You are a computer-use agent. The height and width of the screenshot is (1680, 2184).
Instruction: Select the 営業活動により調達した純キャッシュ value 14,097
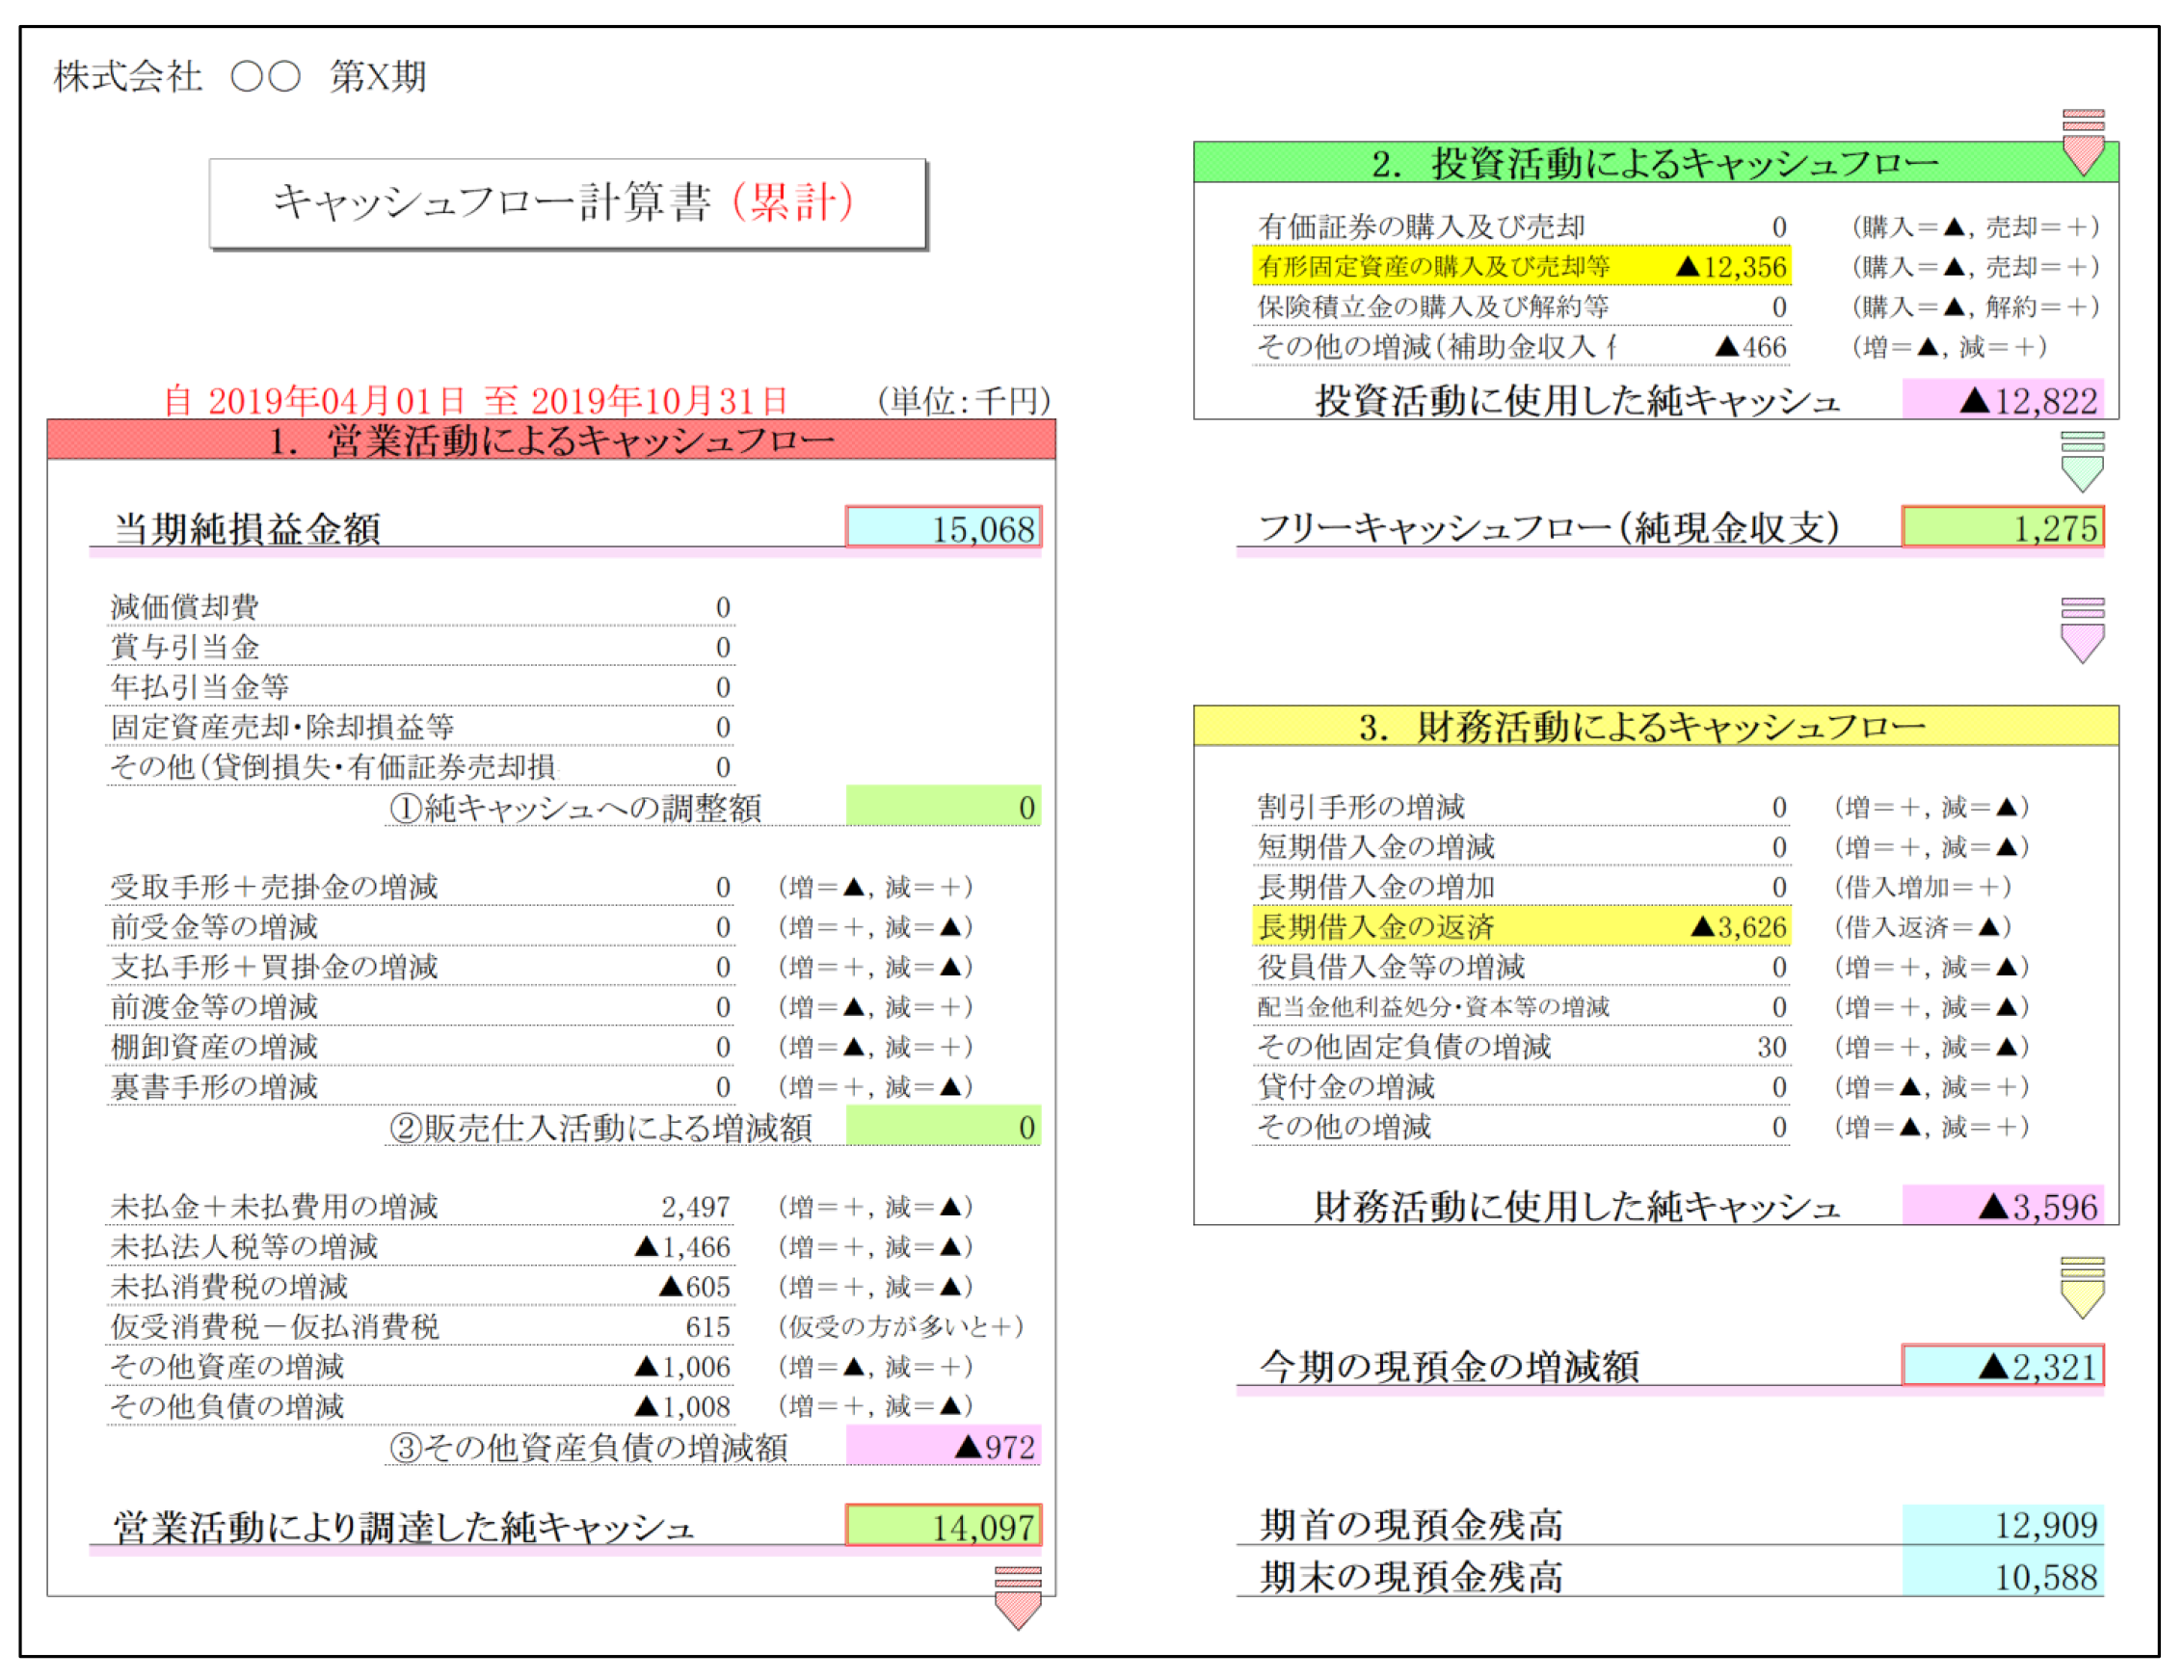pyautogui.click(x=943, y=1525)
